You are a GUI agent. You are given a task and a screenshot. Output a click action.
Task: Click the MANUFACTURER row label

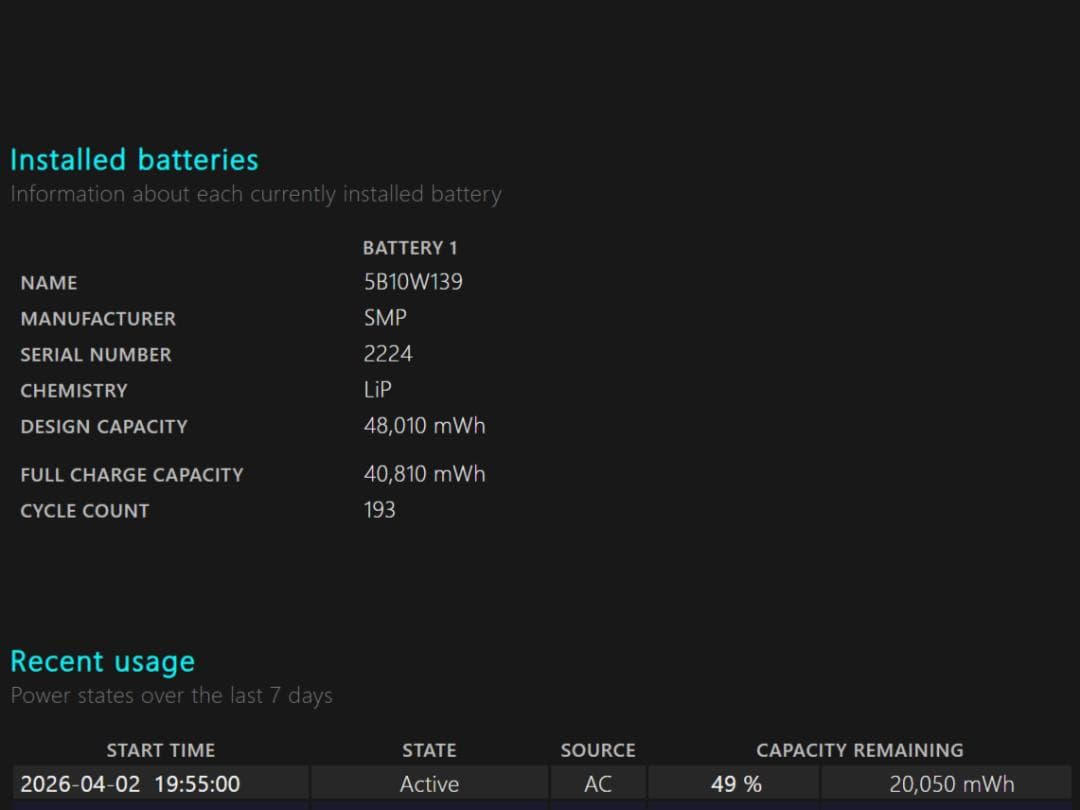coord(98,319)
